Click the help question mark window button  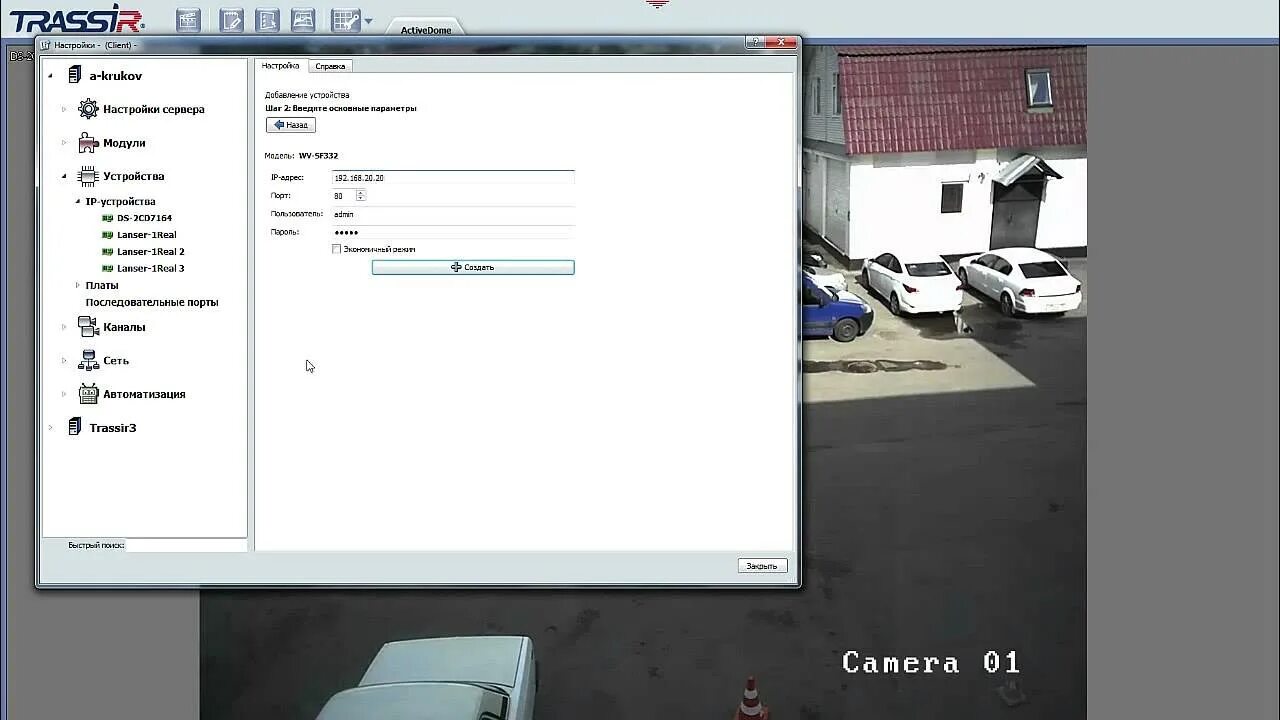[754, 43]
